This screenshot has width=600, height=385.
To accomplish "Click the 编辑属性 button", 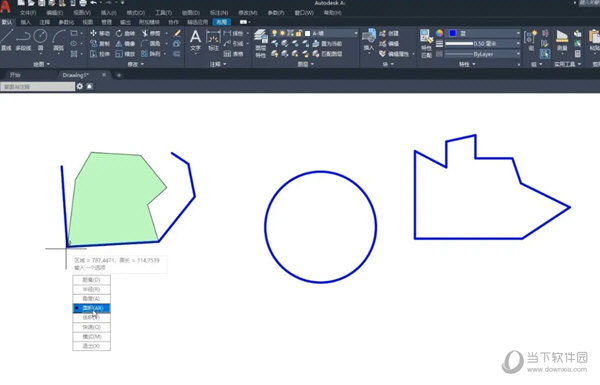I will pos(395,54).
